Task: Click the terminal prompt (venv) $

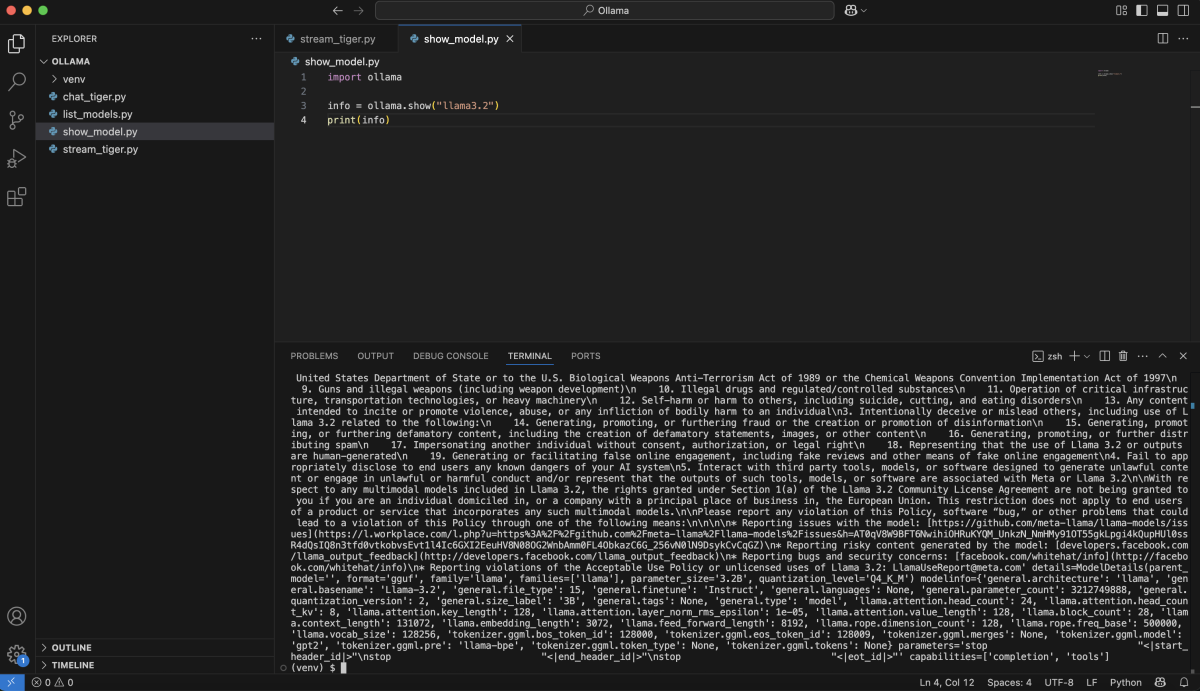Action: pos(314,667)
